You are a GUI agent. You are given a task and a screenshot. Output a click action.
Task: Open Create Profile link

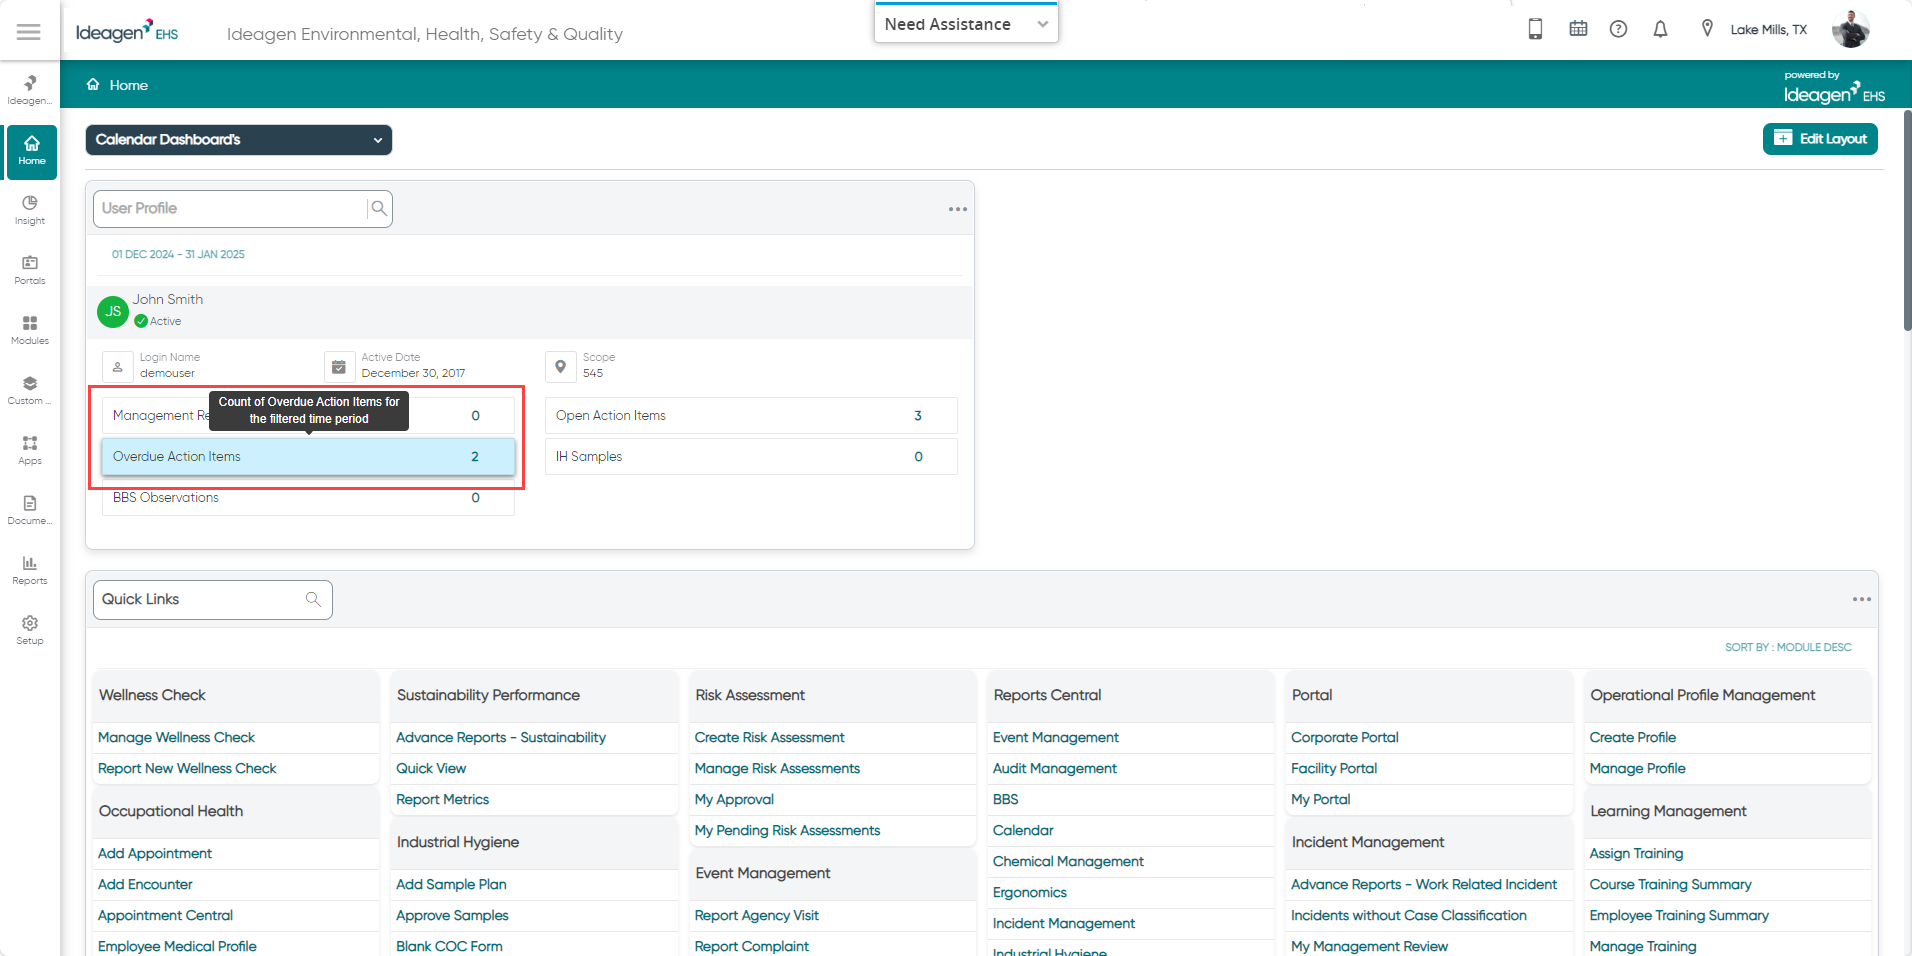coord(1632,737)
